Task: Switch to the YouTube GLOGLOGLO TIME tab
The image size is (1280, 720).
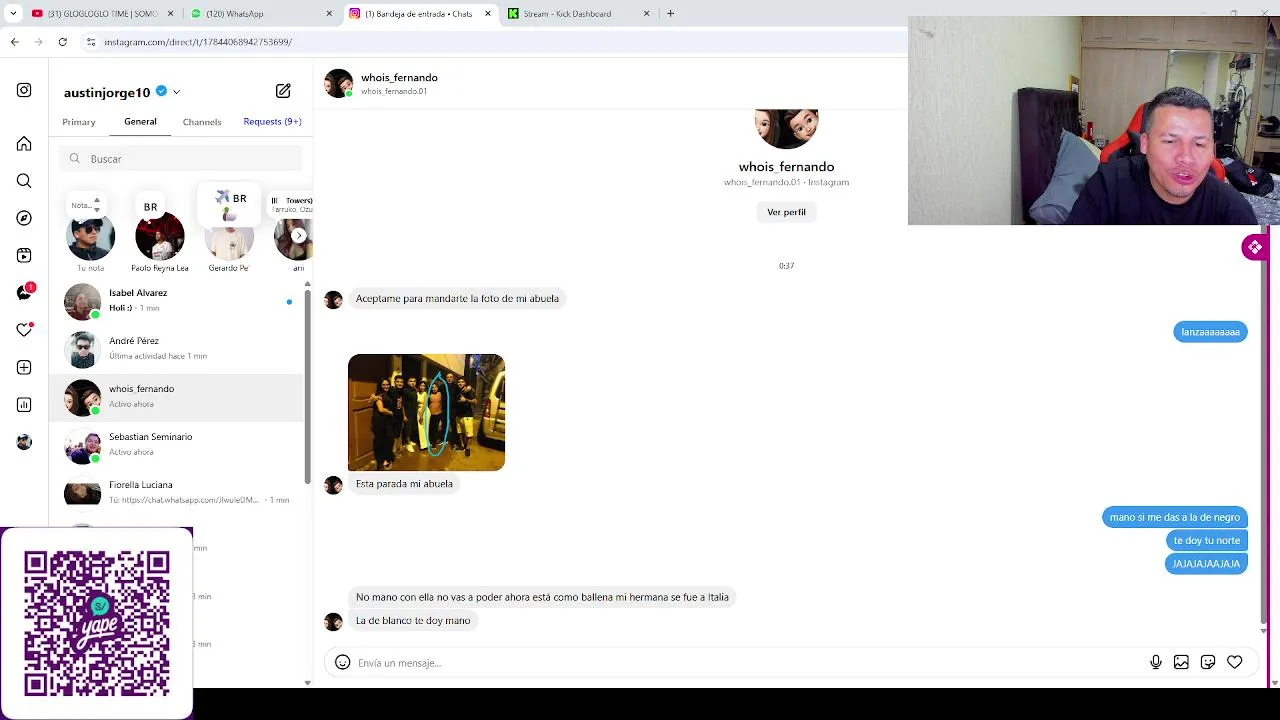Action: pos(102,14)
